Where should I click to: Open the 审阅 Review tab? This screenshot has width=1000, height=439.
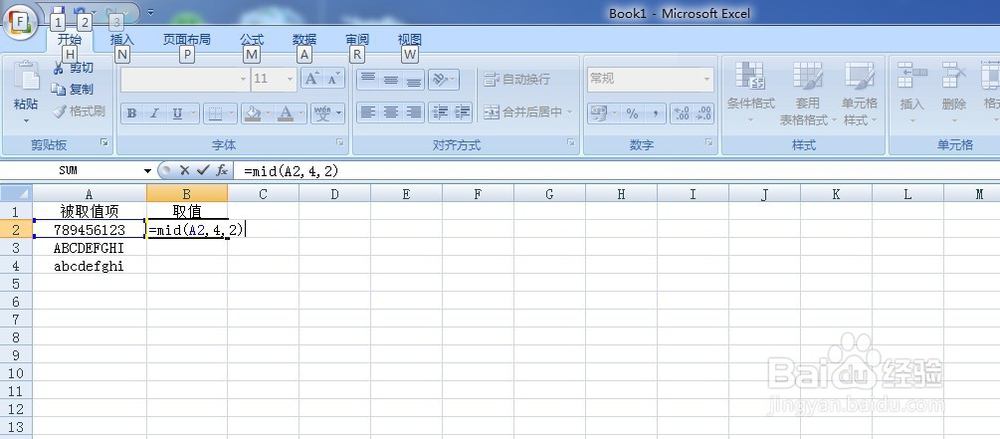[x=357, y=40]
